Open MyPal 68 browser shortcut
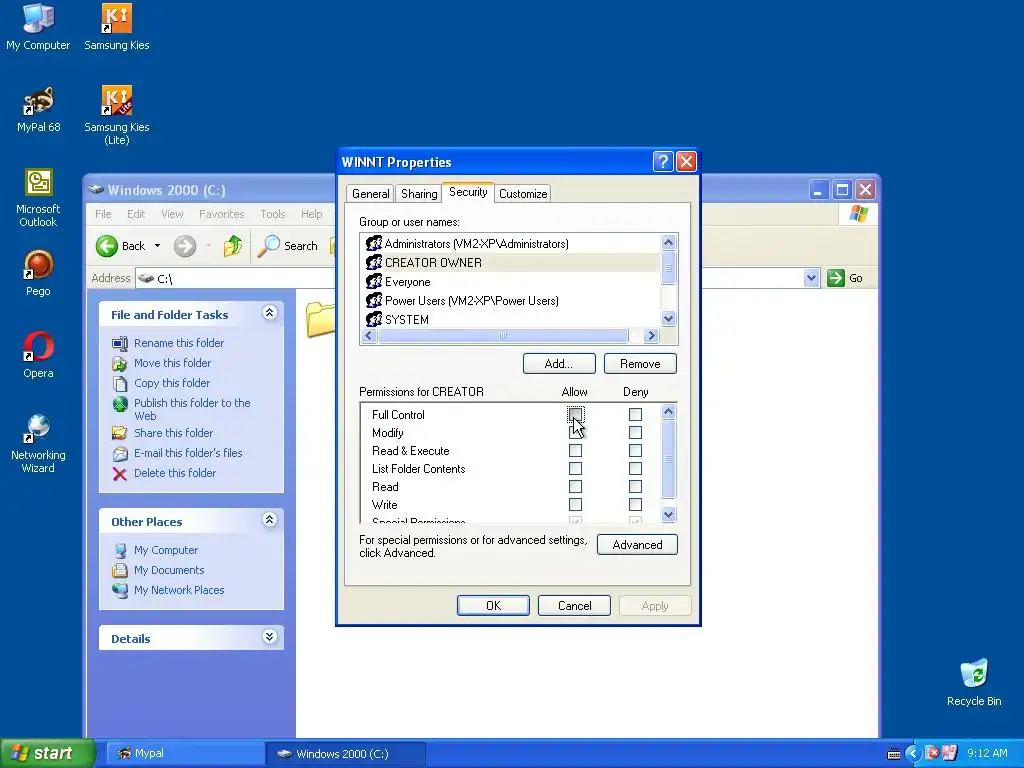The image size is (1024, 768). coord(39,110)
